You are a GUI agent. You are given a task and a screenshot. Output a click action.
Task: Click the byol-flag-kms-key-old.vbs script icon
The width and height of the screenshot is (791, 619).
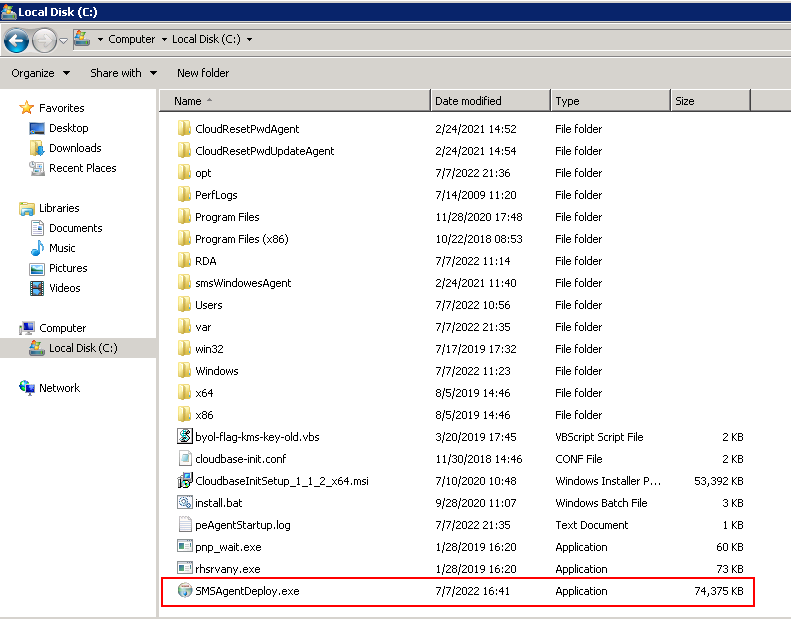(184, 437)
